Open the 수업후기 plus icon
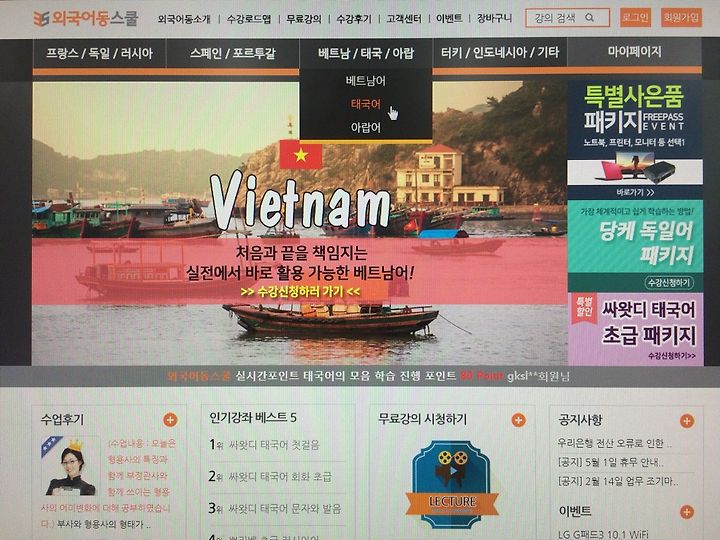Viewport: 720px width, 540px height. coord(170,420)
